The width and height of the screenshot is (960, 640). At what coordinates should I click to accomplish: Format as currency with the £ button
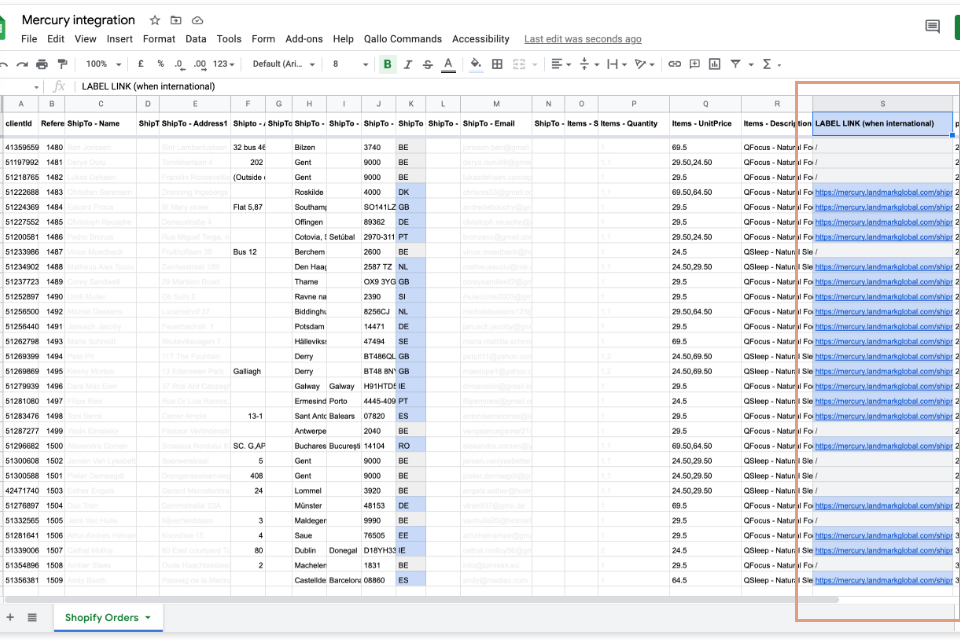click(141, 64)
